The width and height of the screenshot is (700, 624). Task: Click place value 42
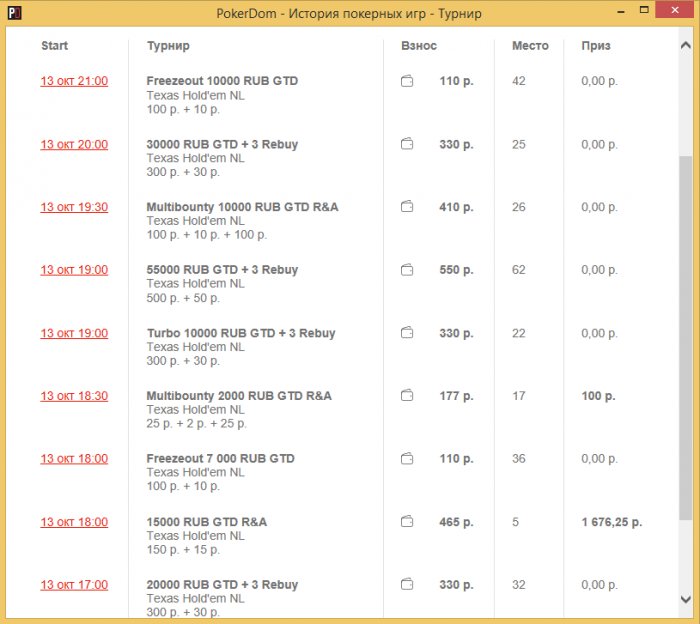coord(519,81)
